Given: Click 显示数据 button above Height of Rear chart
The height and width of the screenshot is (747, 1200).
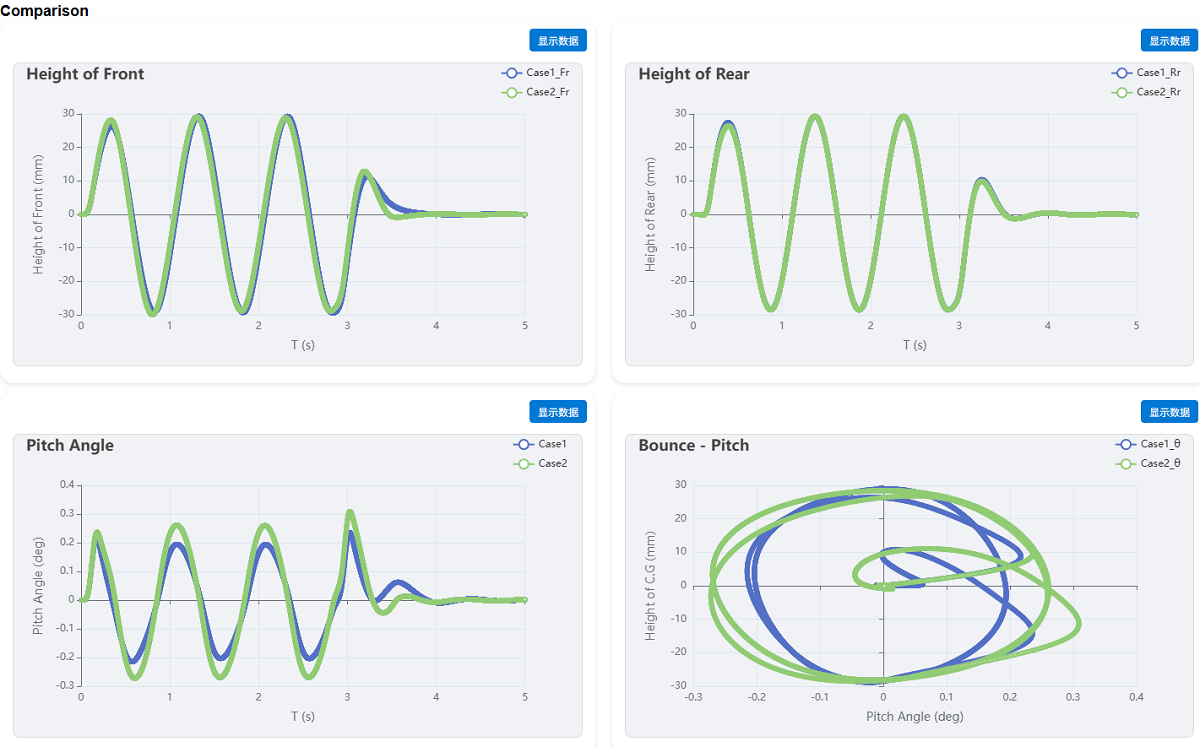Looking at the screenshot, I should click(1169, 41).
